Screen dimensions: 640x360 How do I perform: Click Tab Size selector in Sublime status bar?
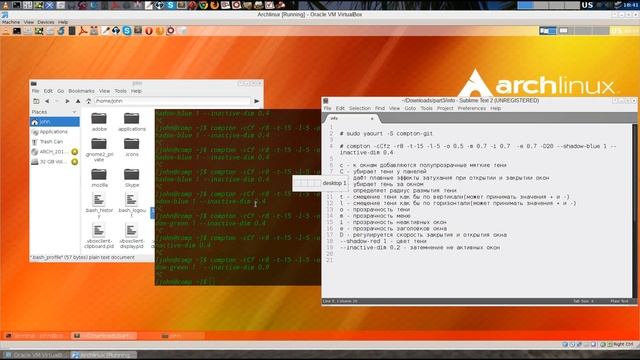[x=583, y=301]
